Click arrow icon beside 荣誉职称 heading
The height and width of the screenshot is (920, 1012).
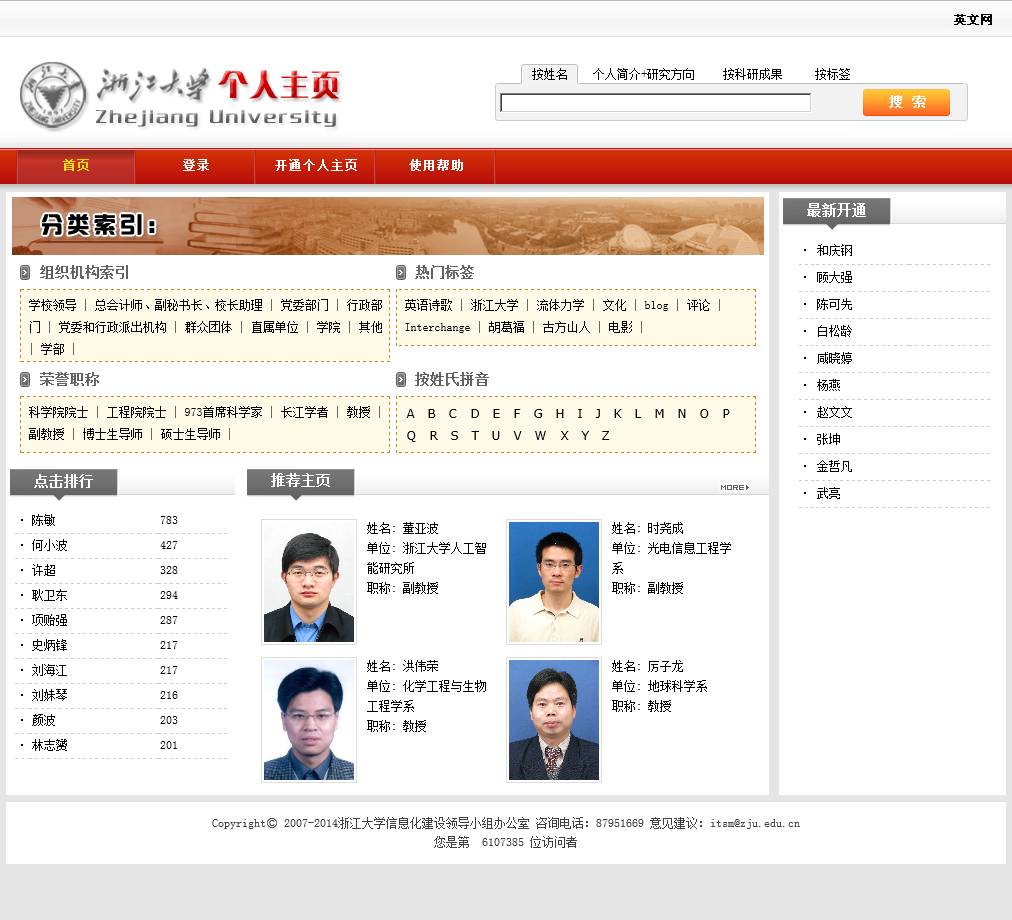point(25,380)
